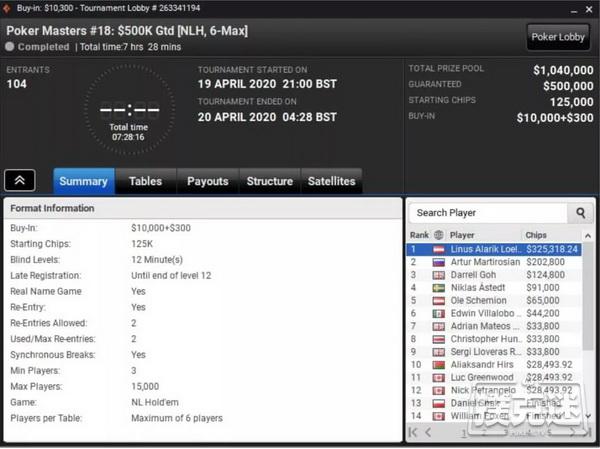Click scrollbar down arrow in player list
Viewport: 600px width, 449px height.
[x=589, y=416]
